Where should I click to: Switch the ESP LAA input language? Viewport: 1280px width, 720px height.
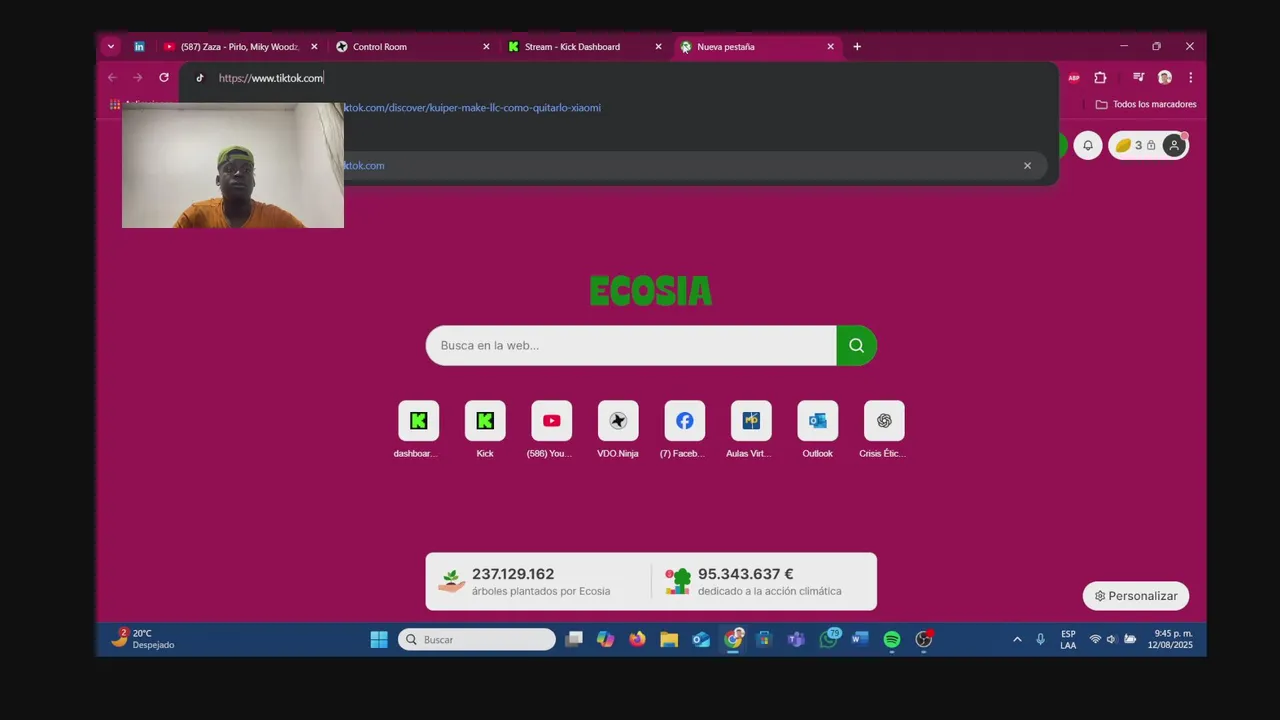click(1068, 640)
